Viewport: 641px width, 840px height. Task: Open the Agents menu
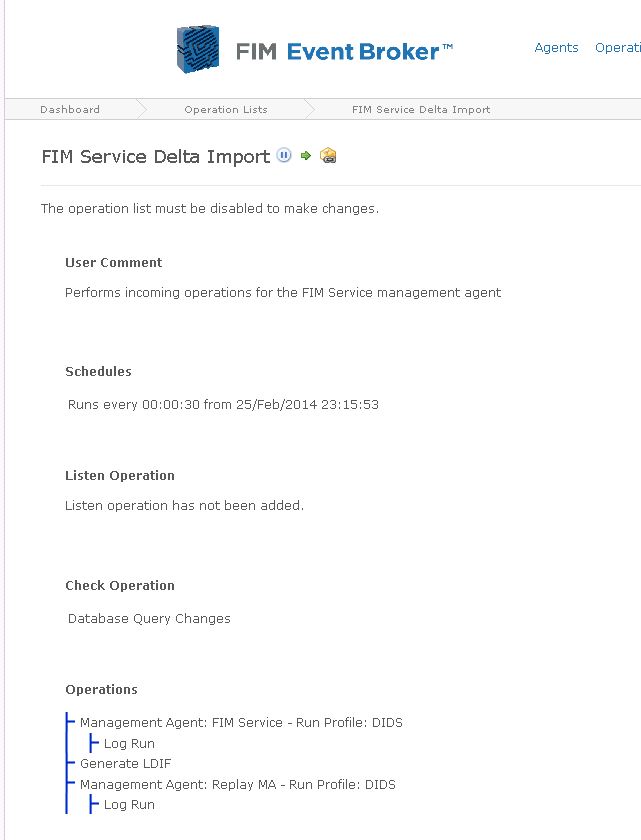[556, 48]
